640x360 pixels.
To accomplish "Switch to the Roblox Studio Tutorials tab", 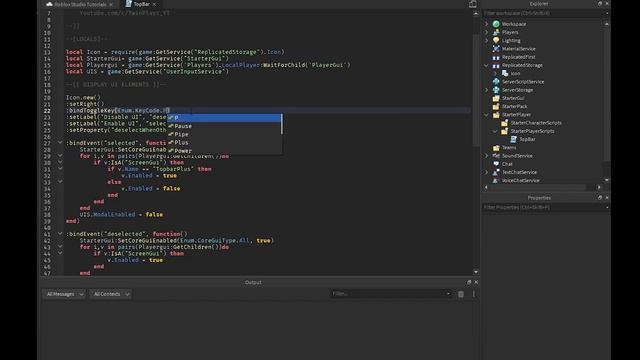I will point(80,4).
